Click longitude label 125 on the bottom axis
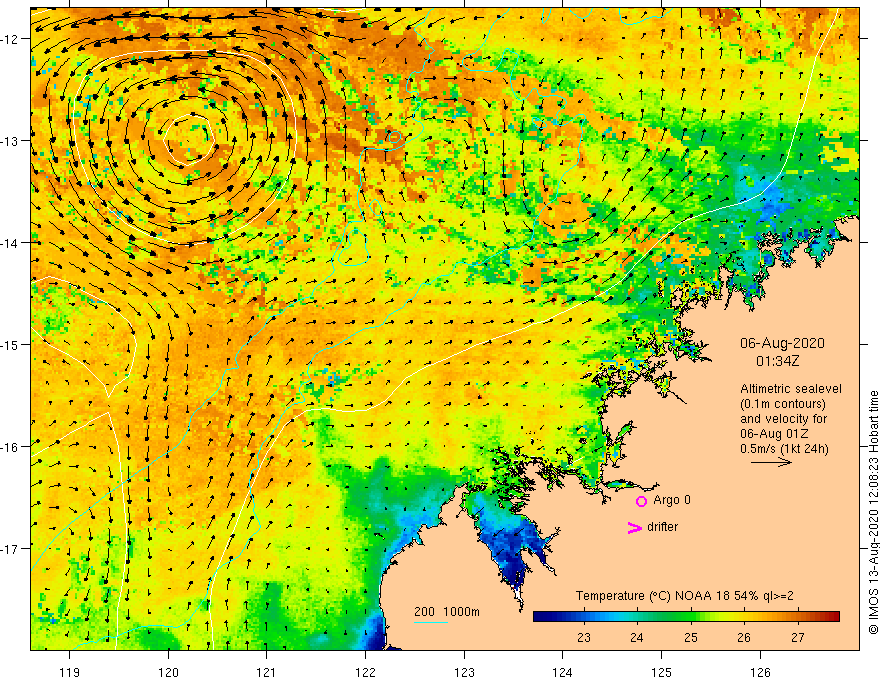This screenshot has height=680, width=880. pyautogui.click(x=662, y=672)
